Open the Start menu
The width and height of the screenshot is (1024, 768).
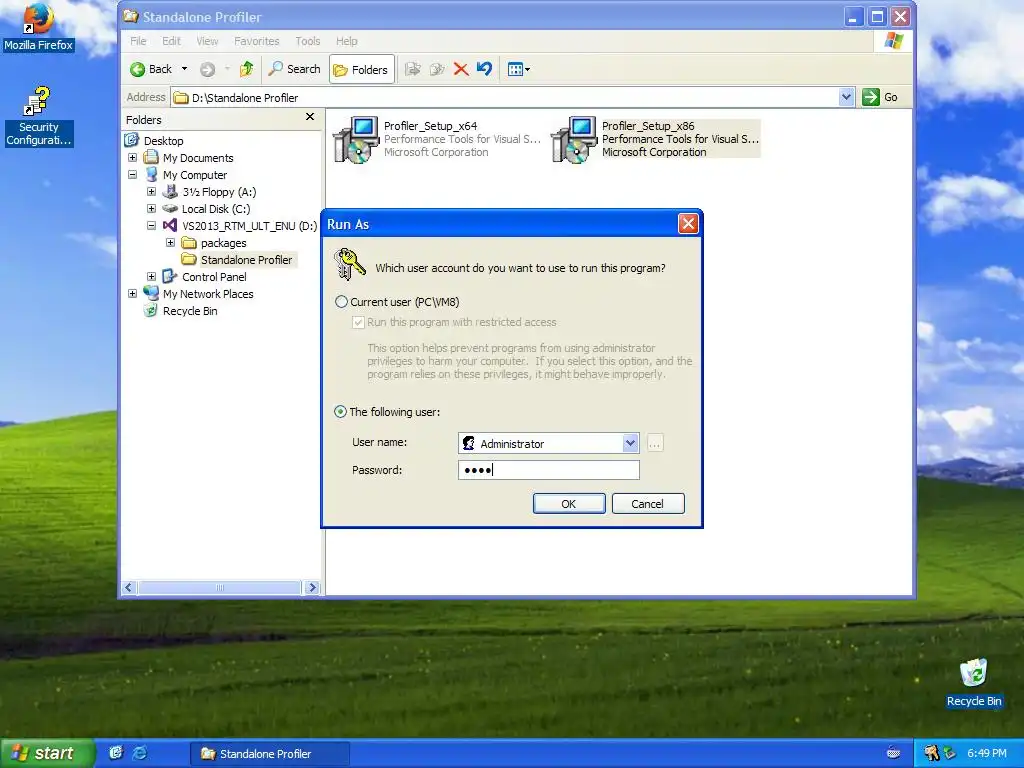click(x=46, y=754)
